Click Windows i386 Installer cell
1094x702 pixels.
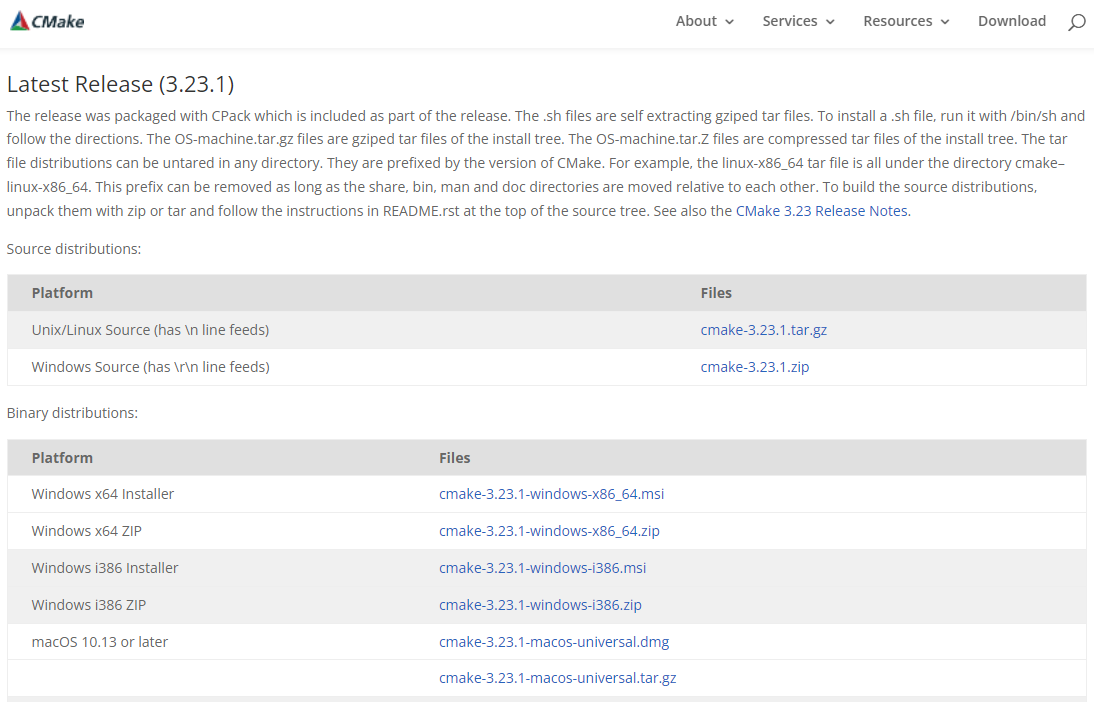pos(105,568)
